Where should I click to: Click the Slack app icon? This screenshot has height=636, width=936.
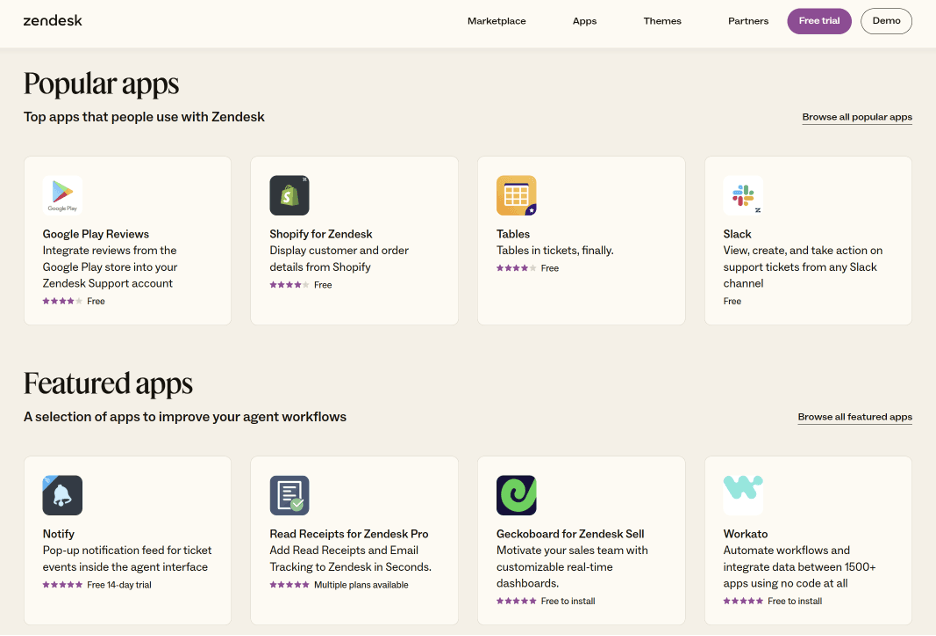point(743,195)
